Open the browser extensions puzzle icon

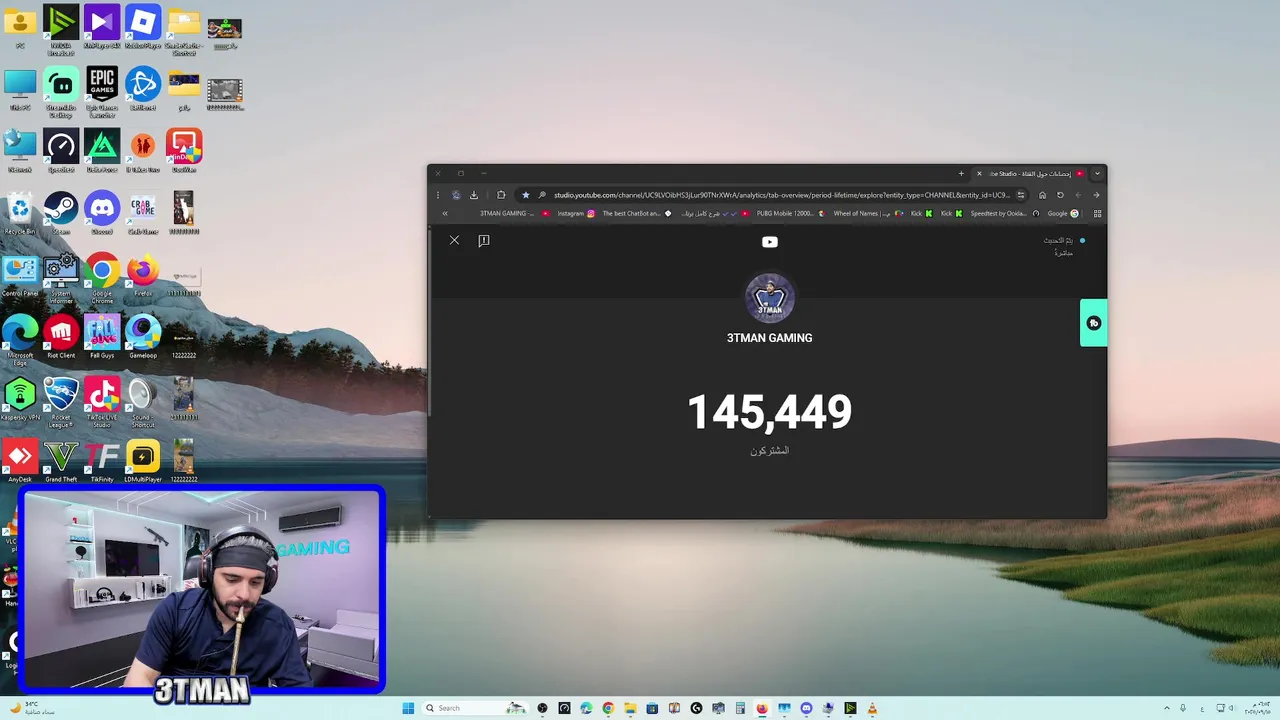point(501,195)
